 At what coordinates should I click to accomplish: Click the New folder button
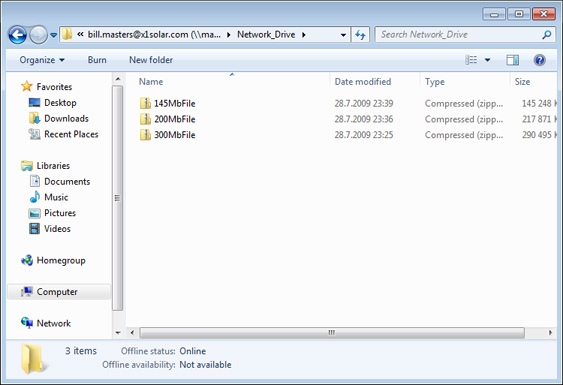[x=151, y=60]
